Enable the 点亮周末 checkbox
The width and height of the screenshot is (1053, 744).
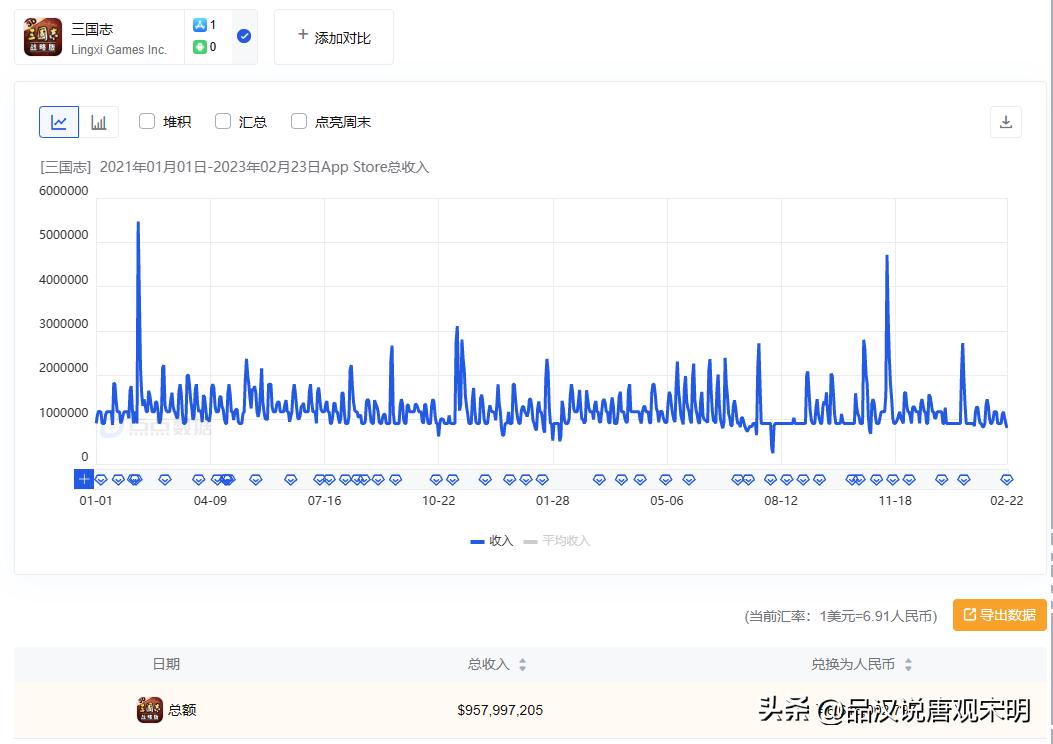[x=298, y=121]
